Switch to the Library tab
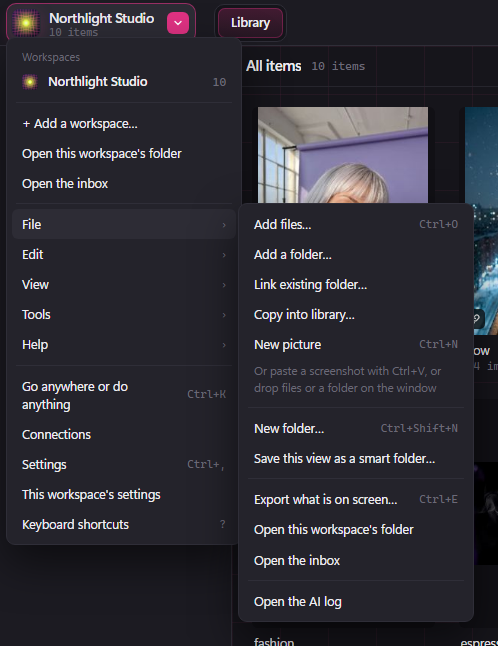The height and width of the screenshot is (646, 498). (x=250, y=23)
